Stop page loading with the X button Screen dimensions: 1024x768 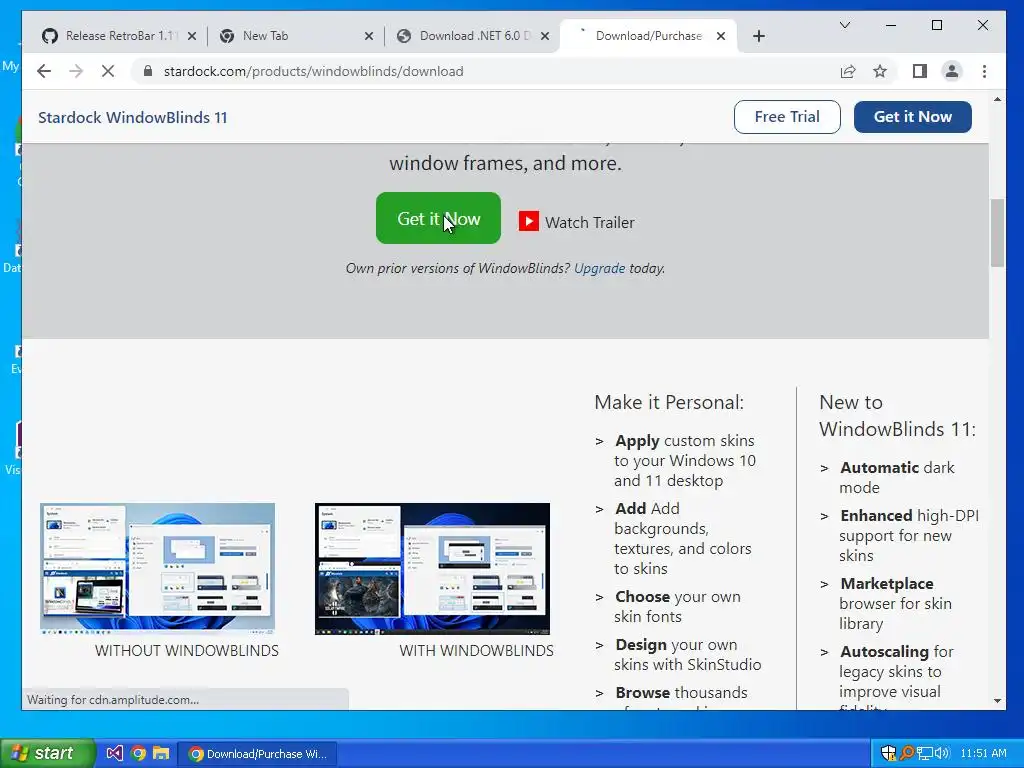[x=108, y=71]
